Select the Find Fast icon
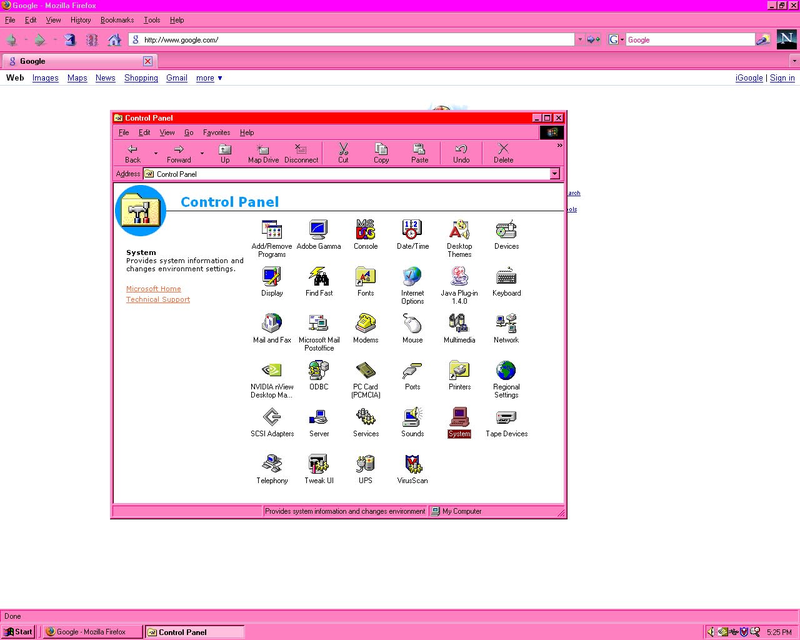 click(318, 282)
